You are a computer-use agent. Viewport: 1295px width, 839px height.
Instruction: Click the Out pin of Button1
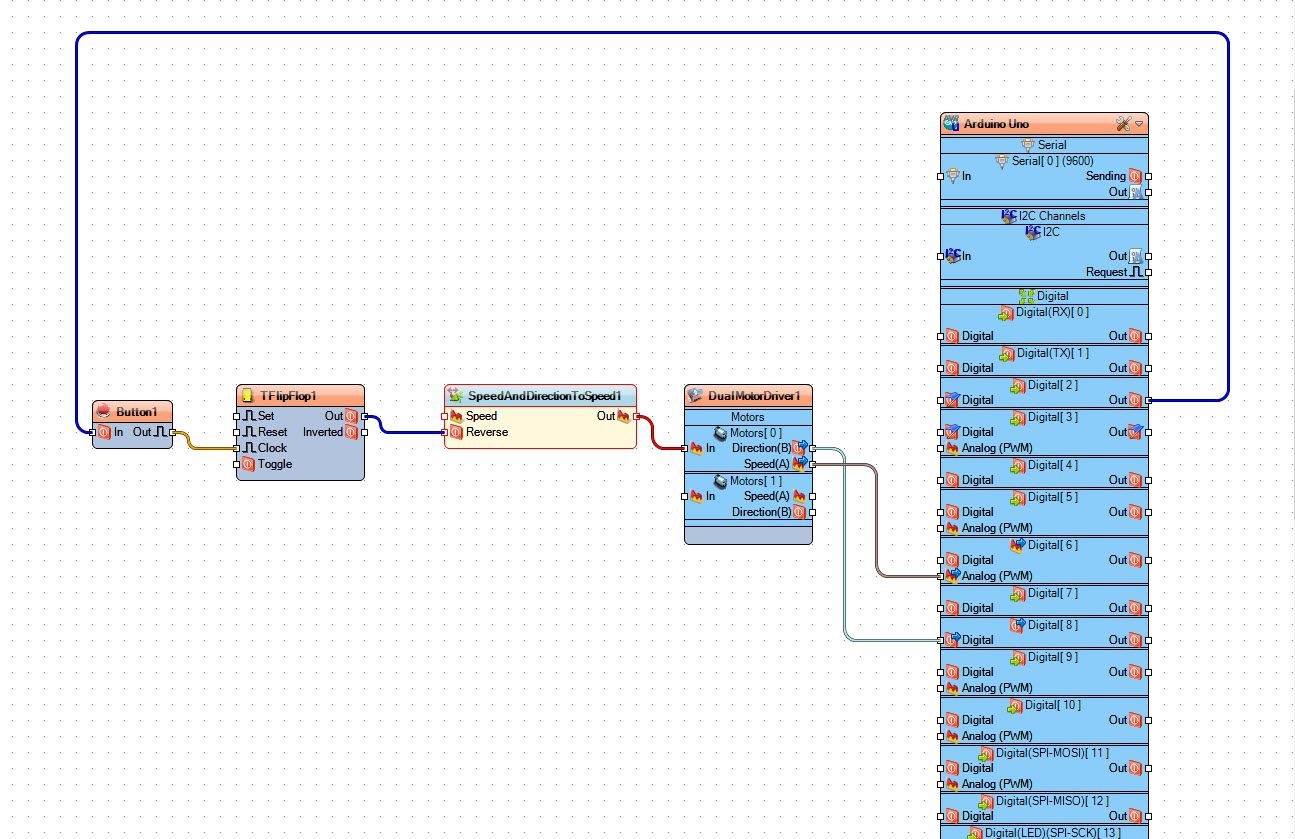[173, 432]
